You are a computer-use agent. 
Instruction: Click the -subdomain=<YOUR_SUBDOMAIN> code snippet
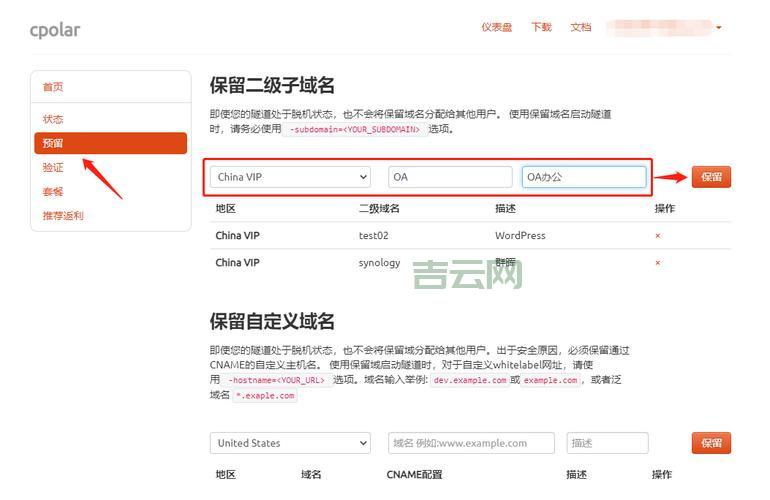pos(355,129)
